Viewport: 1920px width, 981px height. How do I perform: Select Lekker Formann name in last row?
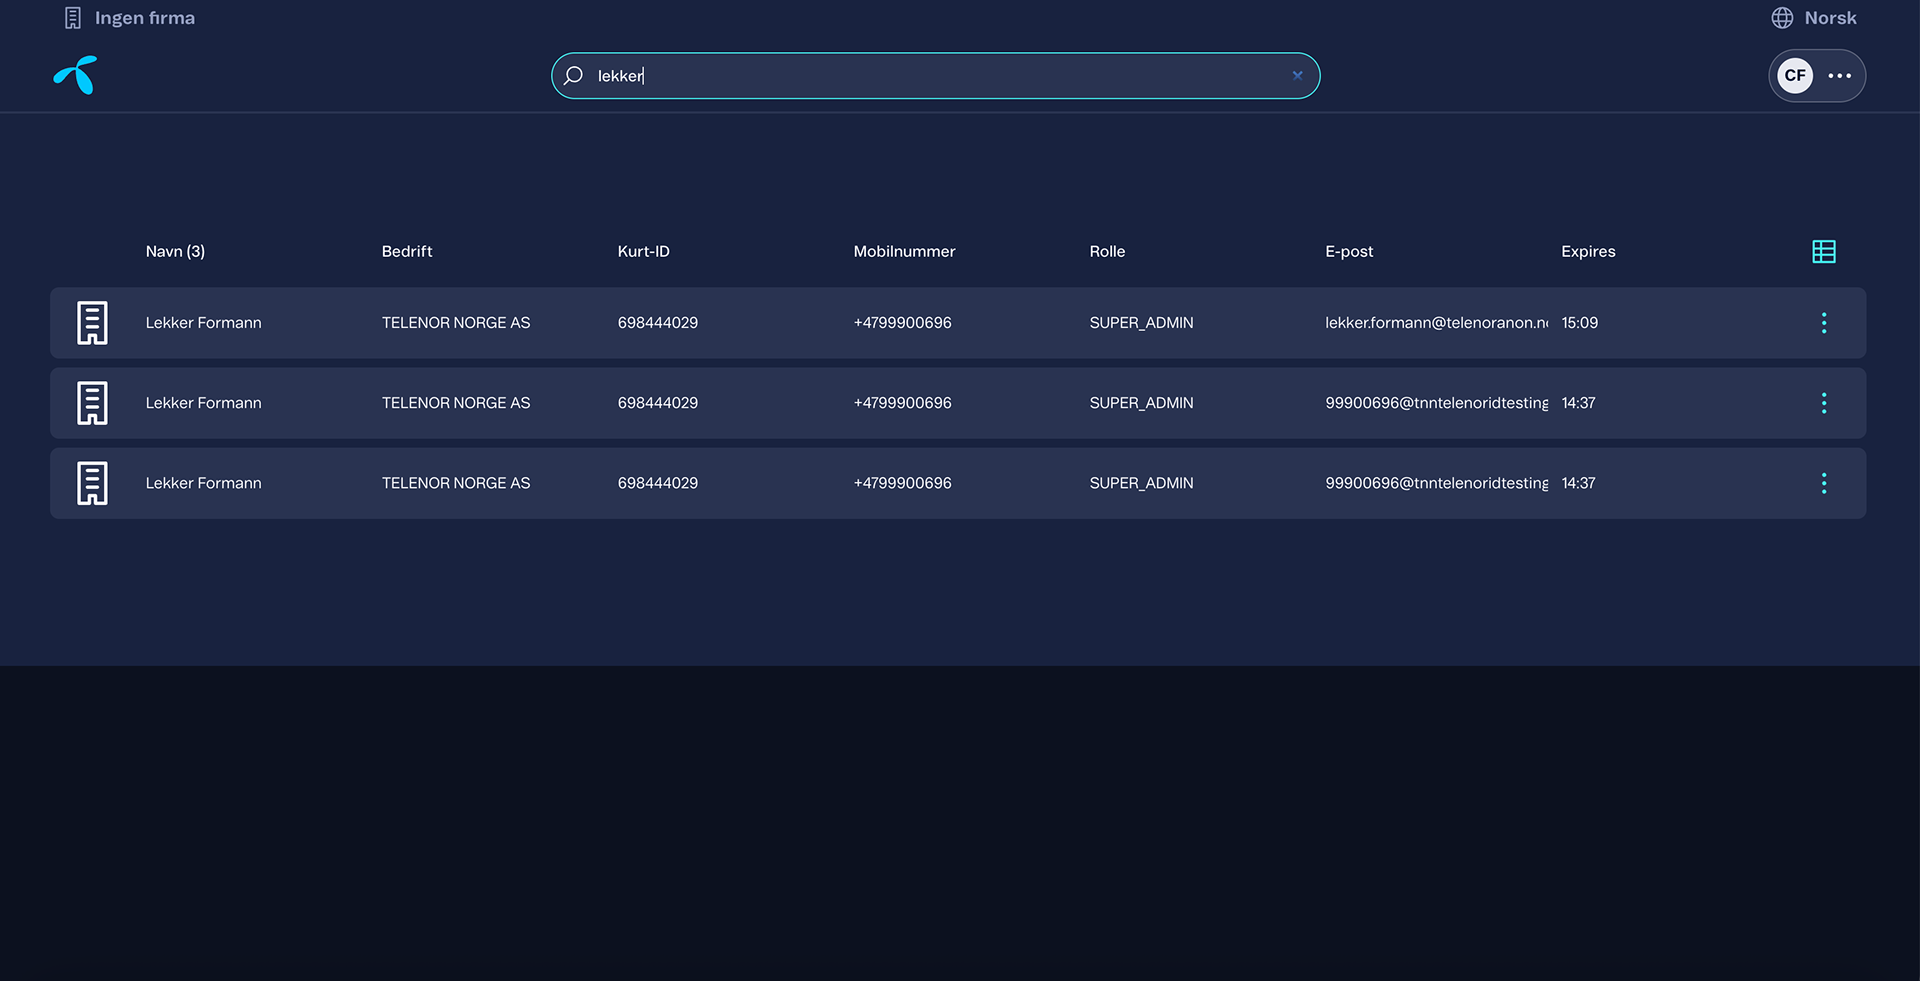tap(203, 483)
